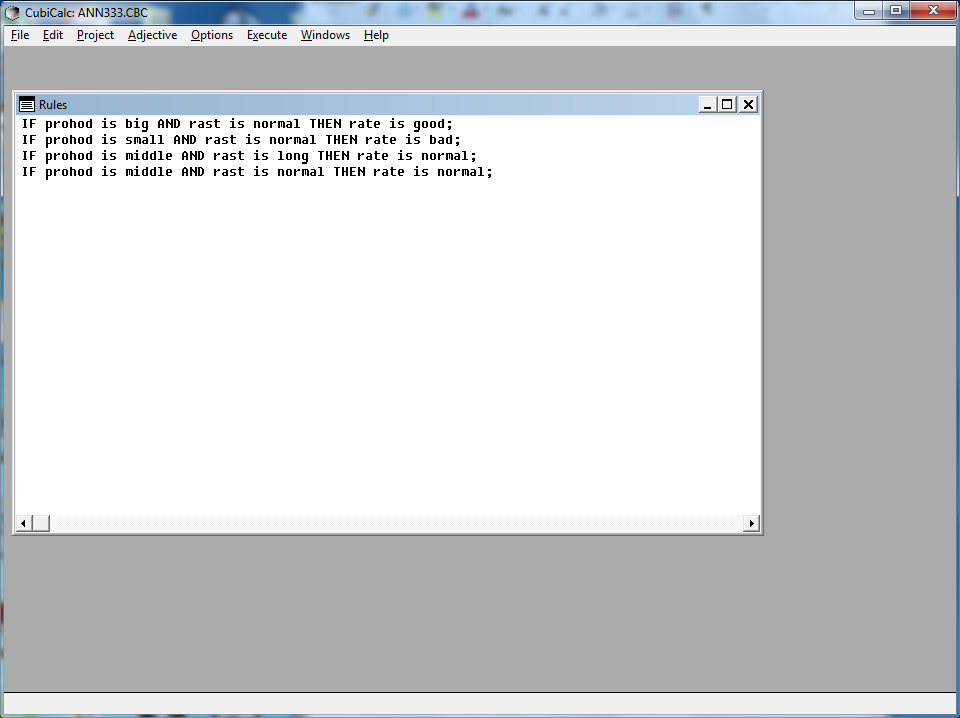This screenshot has width=960, height=718.
Task: Minimize the Rules window
Action: pos(707,105)
